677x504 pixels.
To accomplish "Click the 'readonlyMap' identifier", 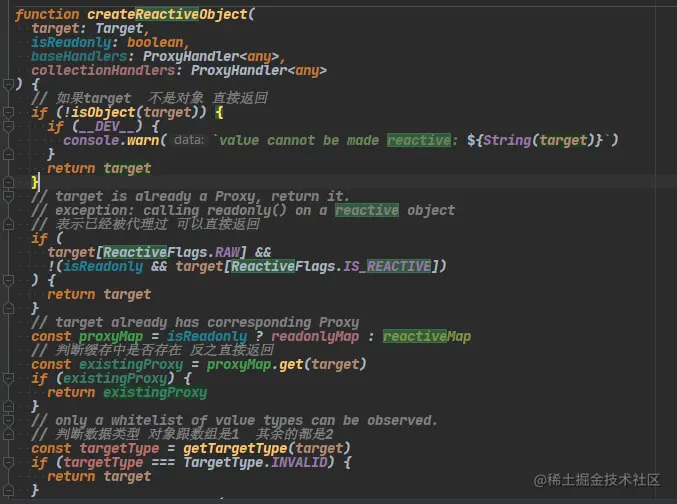I will (315, 336).
